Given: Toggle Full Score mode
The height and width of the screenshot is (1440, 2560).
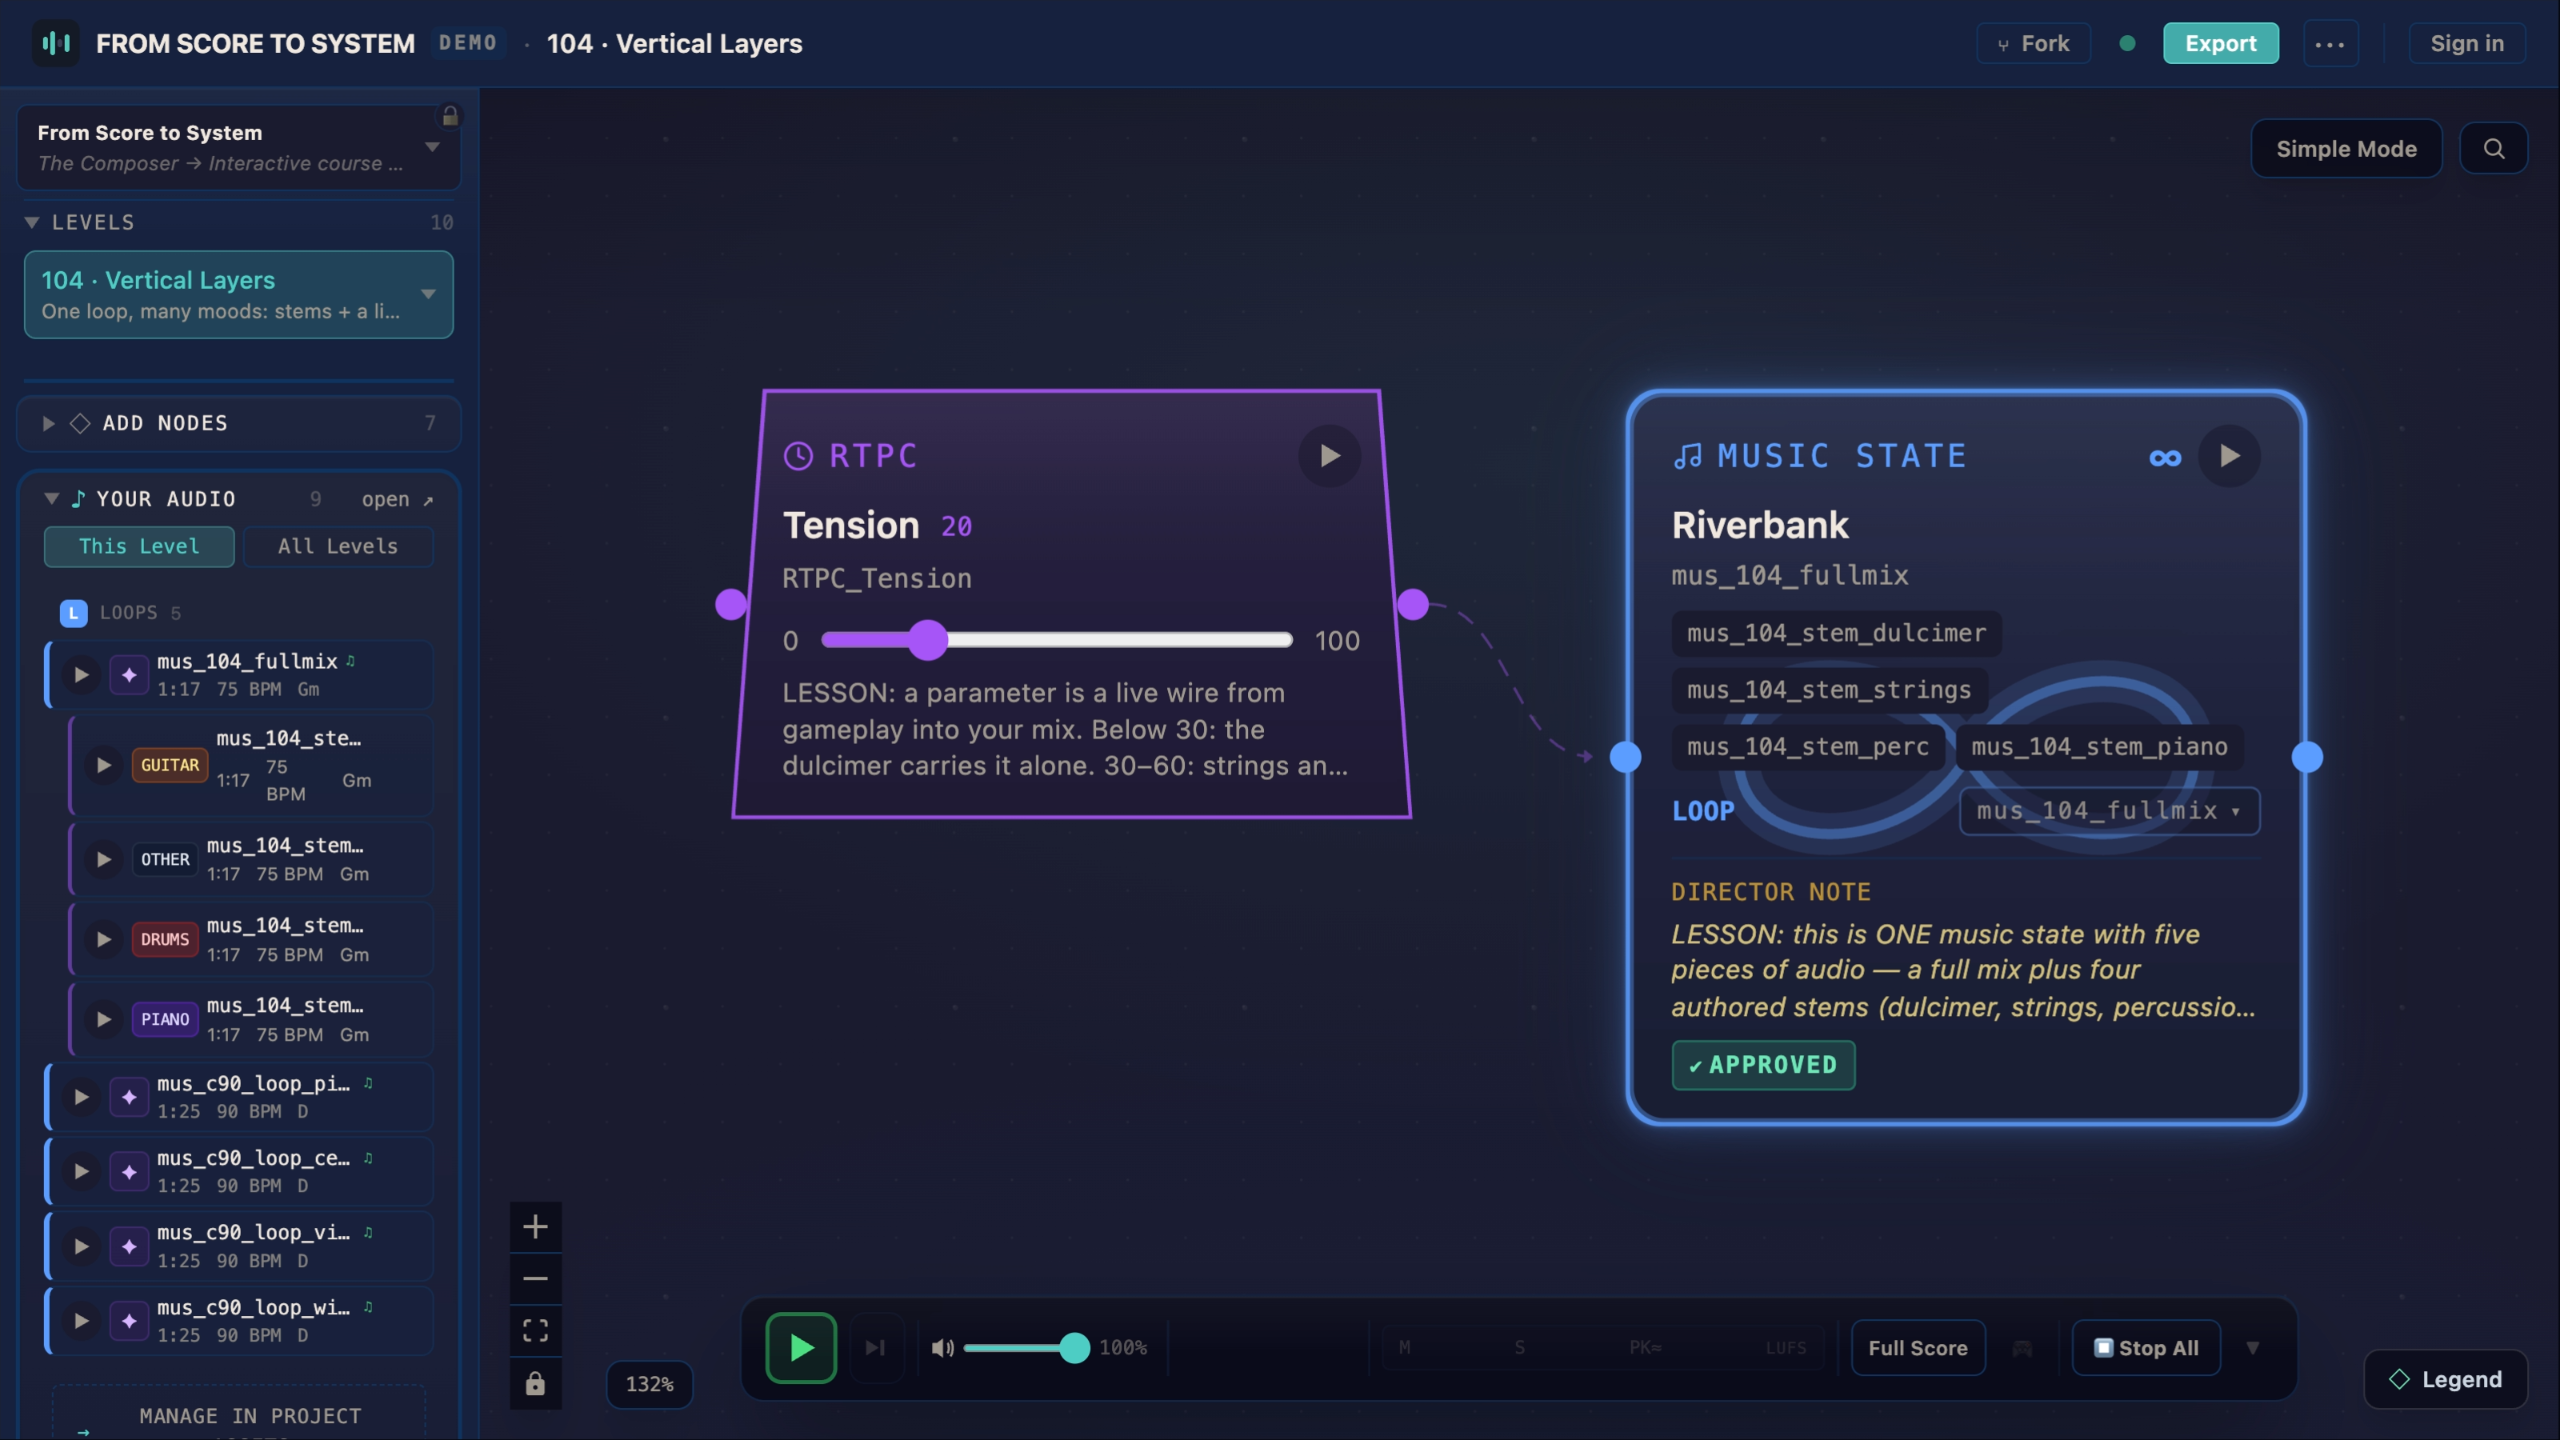Looking at the screenshot, I should 1917,1348.
